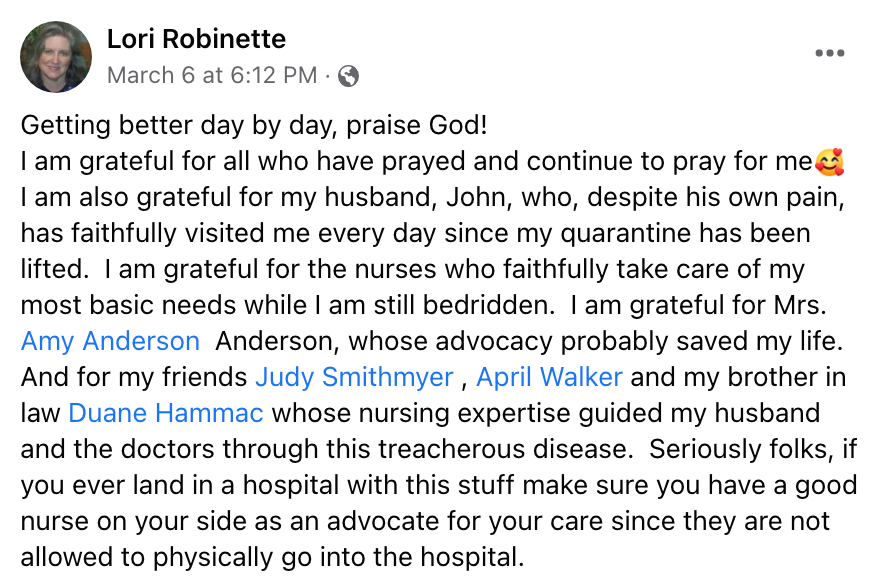The height and width of the screenshot is (586, 880).
Task: Click the globe public audience icon
Action: tap(348, 76)
